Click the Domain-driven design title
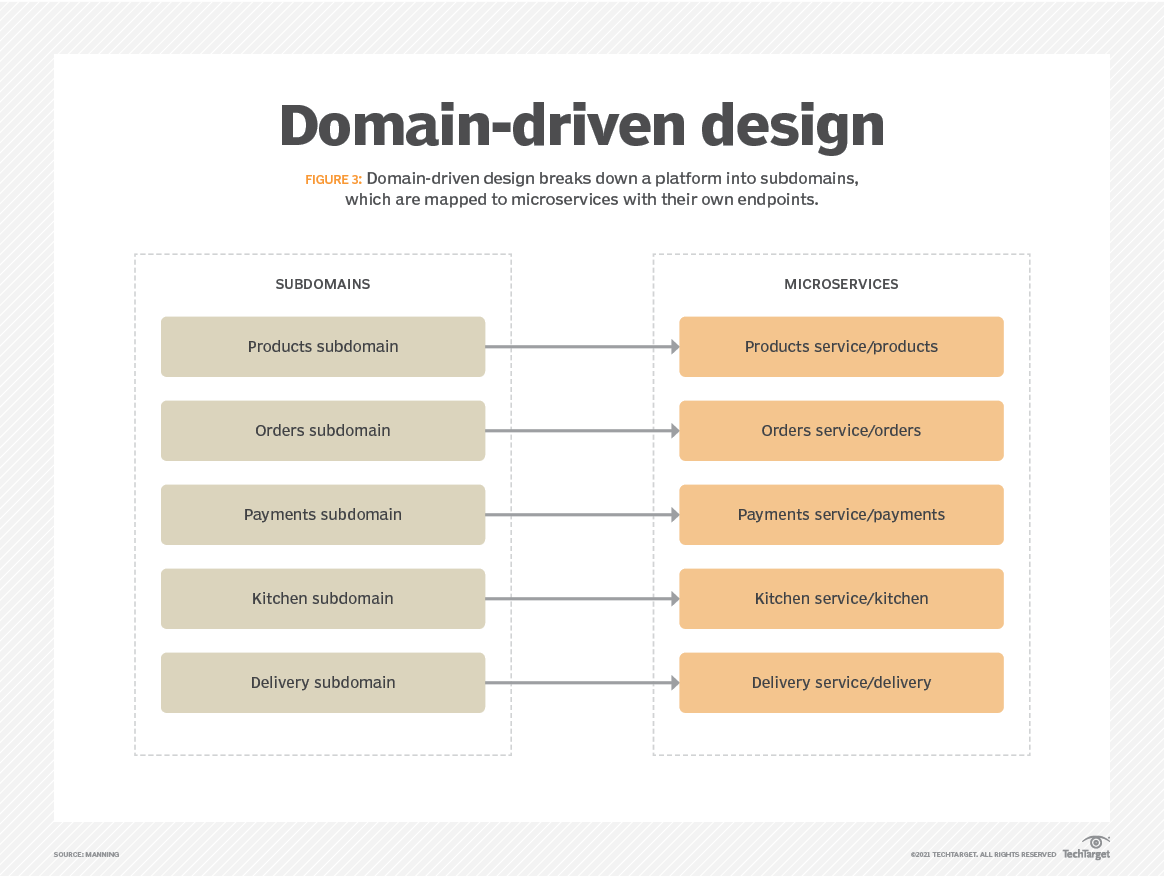1164x876 pixels. click(582, 126)
